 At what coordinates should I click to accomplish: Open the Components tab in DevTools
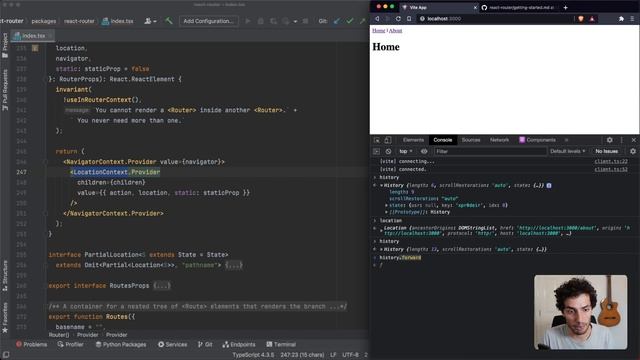pos(537,140)
